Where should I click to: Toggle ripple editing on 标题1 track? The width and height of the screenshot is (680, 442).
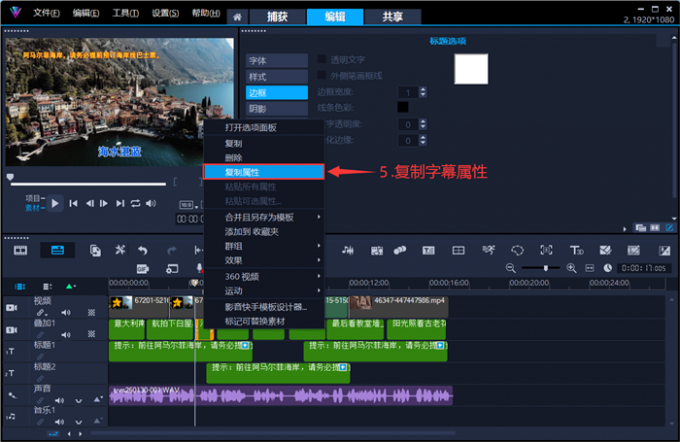[40, 356]
